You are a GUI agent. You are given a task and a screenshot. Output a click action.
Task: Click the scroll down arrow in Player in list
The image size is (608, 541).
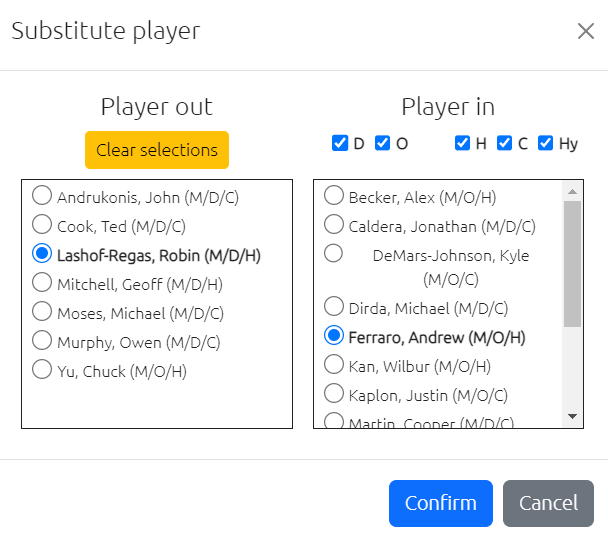pyautogui.click(x=572, y=417)
